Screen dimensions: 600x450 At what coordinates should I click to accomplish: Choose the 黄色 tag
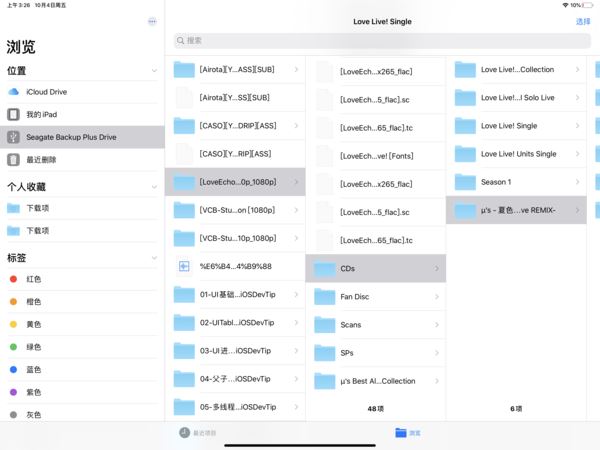pos(82,324)
